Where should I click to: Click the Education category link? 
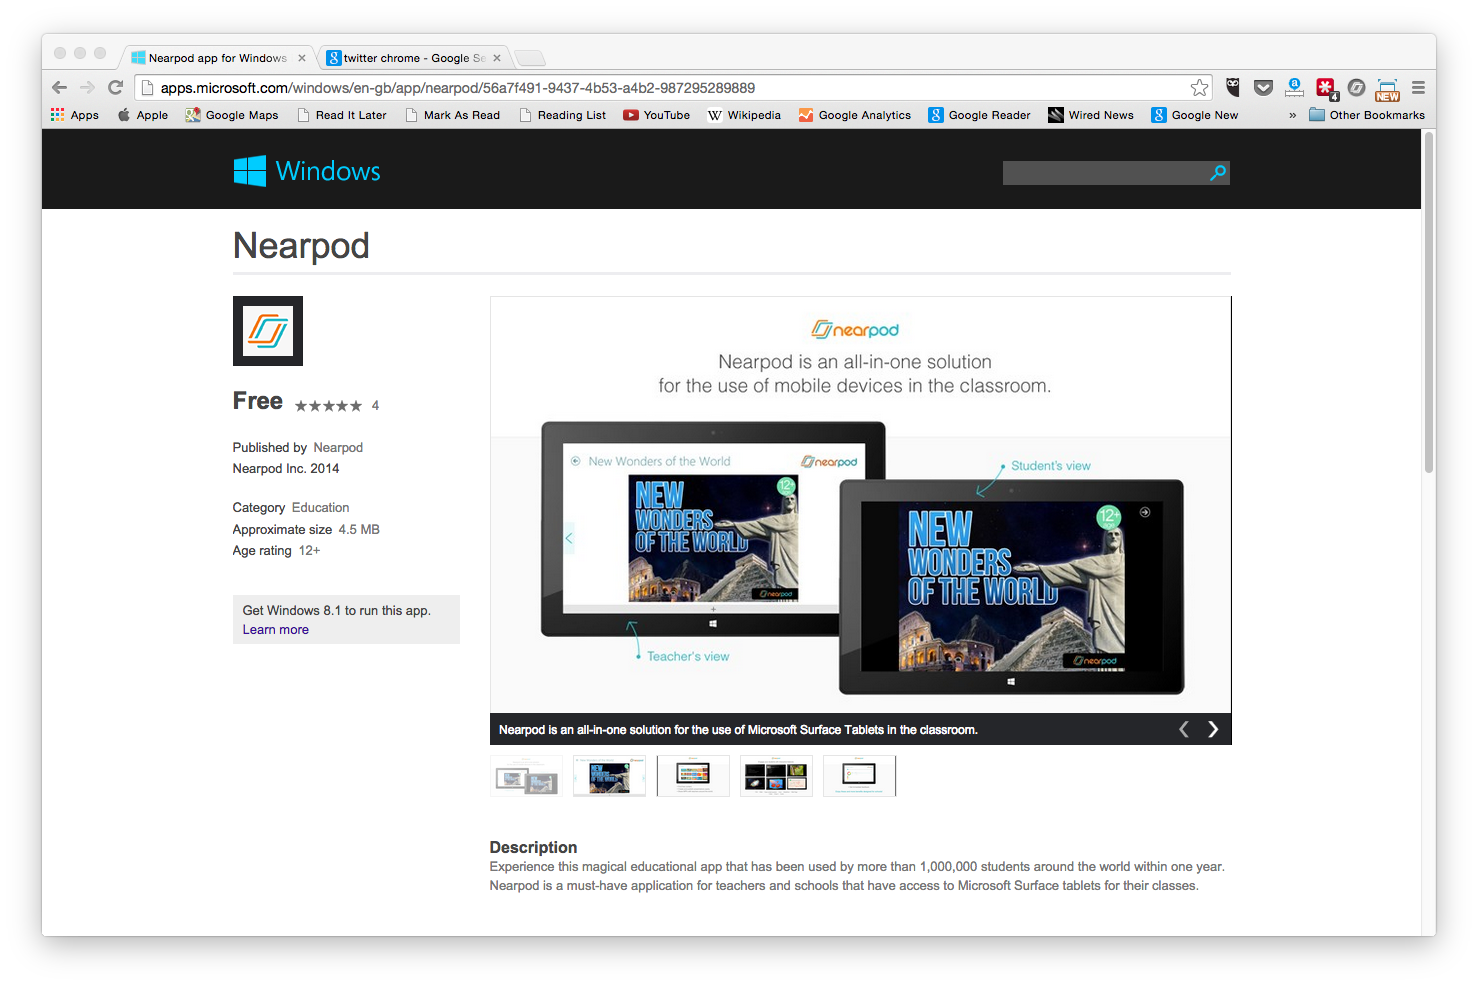[320, 508]
